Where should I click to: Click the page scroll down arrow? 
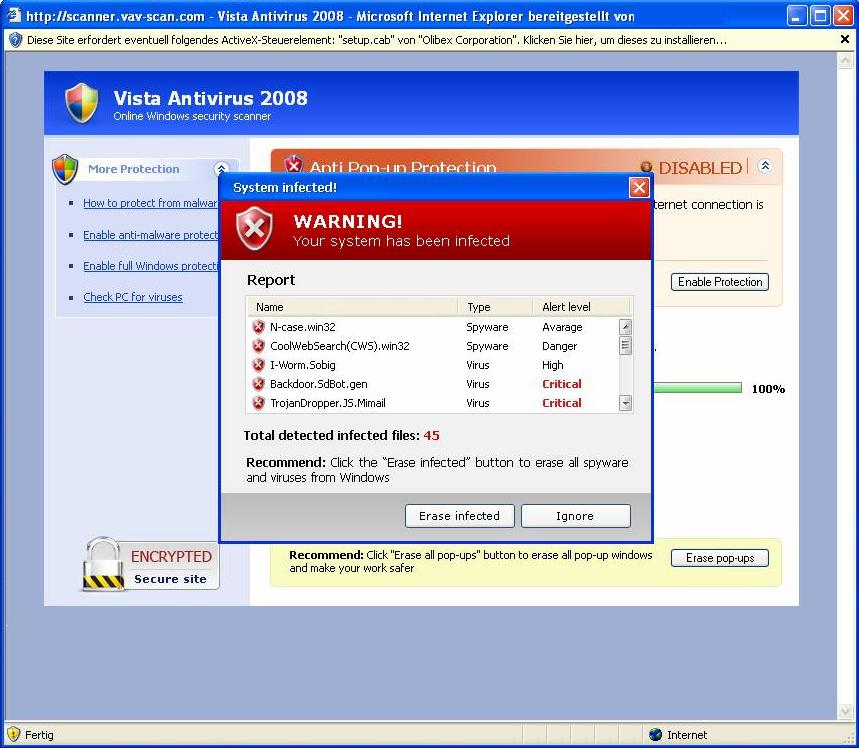click(x=845, y=711)
